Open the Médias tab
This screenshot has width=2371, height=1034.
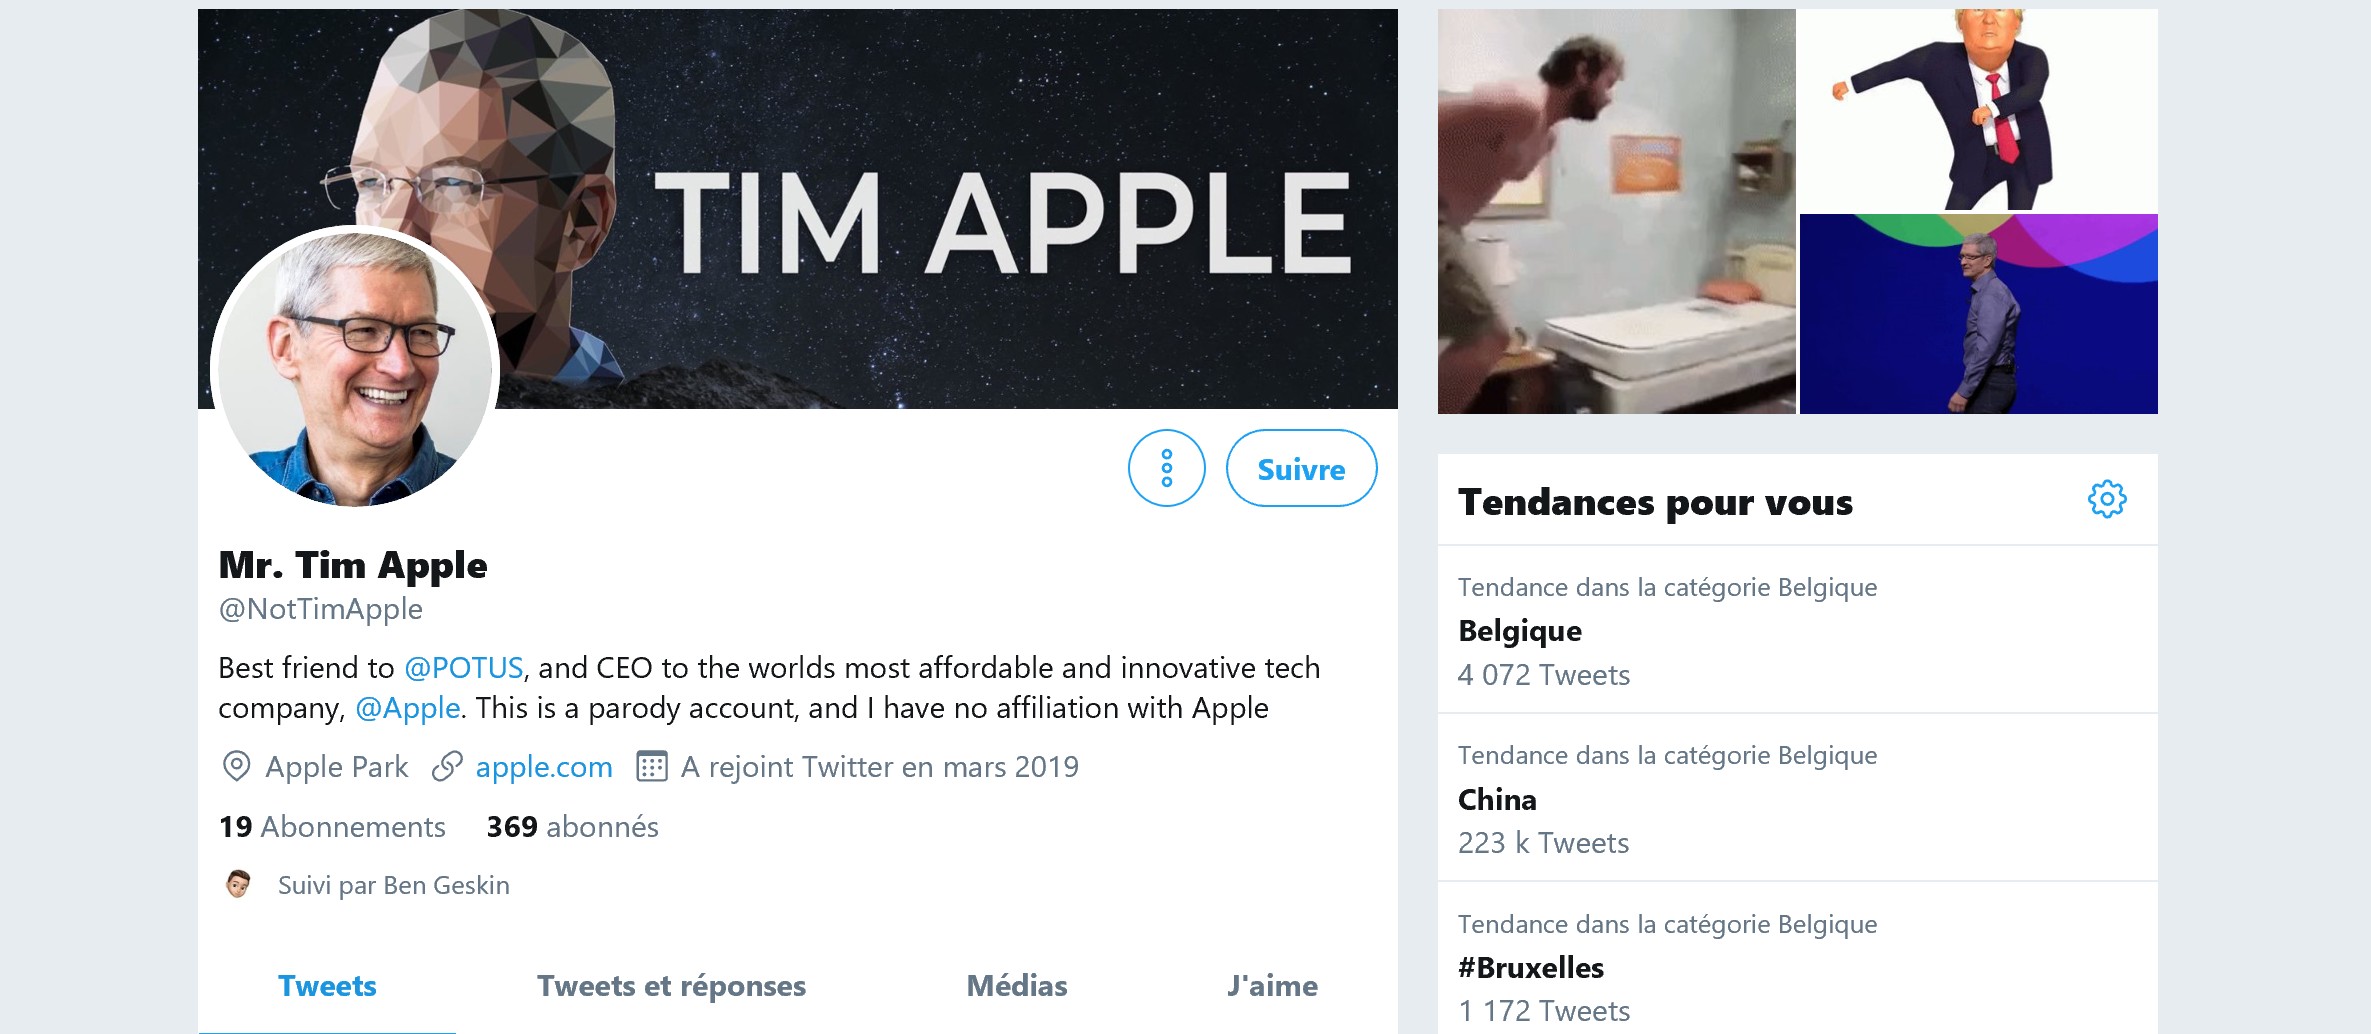pyautogui.click(x=1016, y=985)
